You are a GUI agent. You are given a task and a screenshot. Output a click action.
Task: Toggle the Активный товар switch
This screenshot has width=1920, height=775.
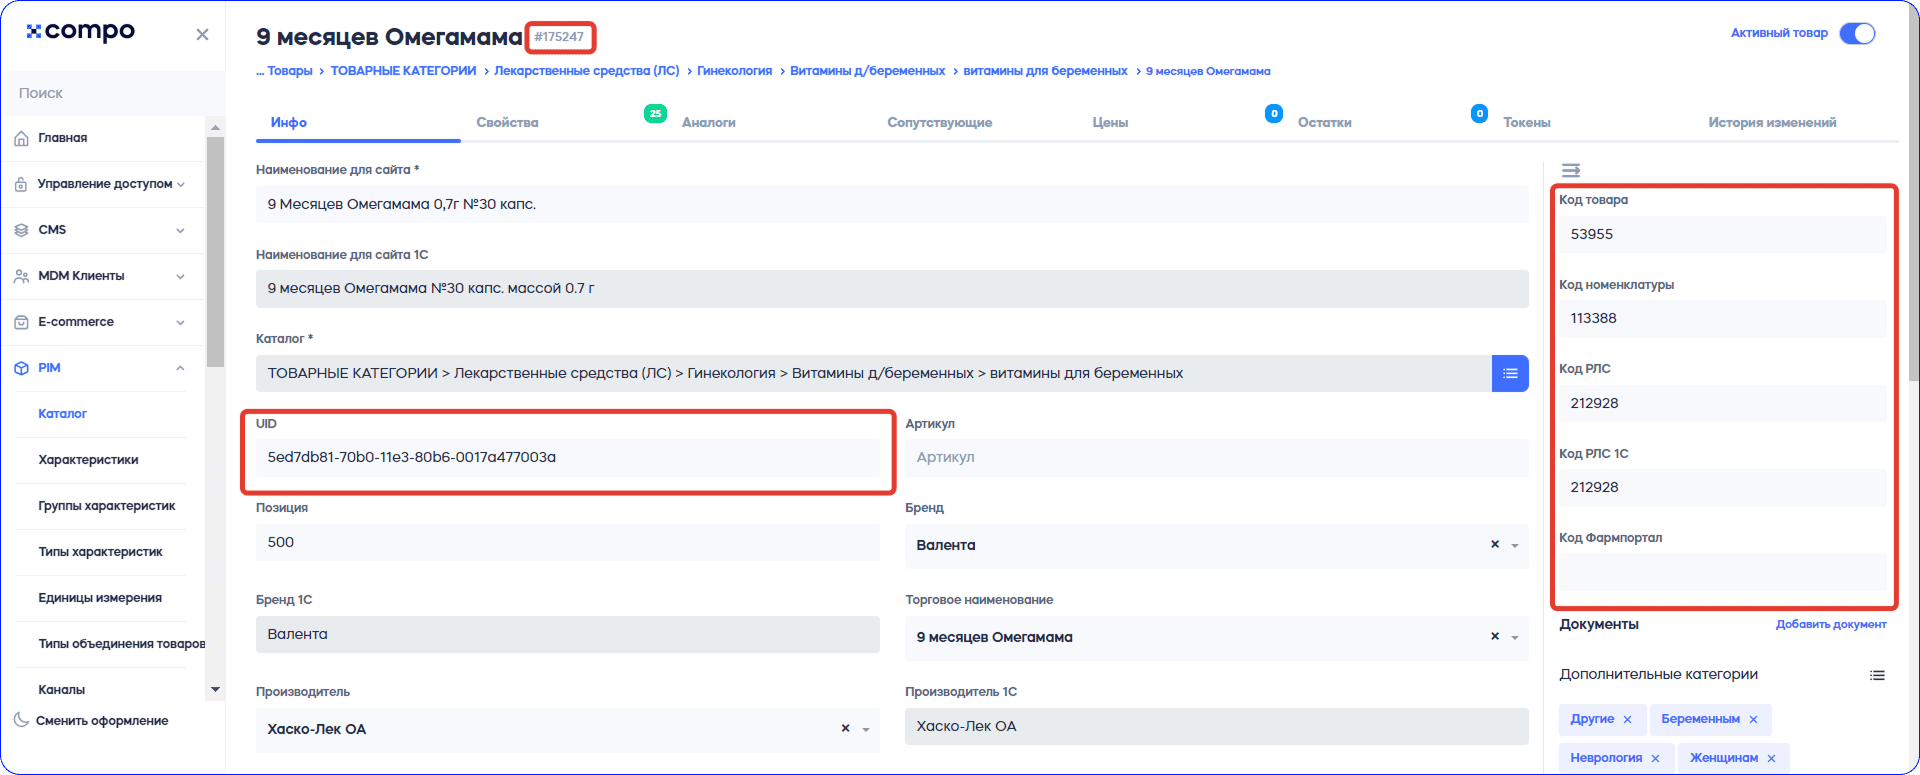click(x=1857, y=34)
